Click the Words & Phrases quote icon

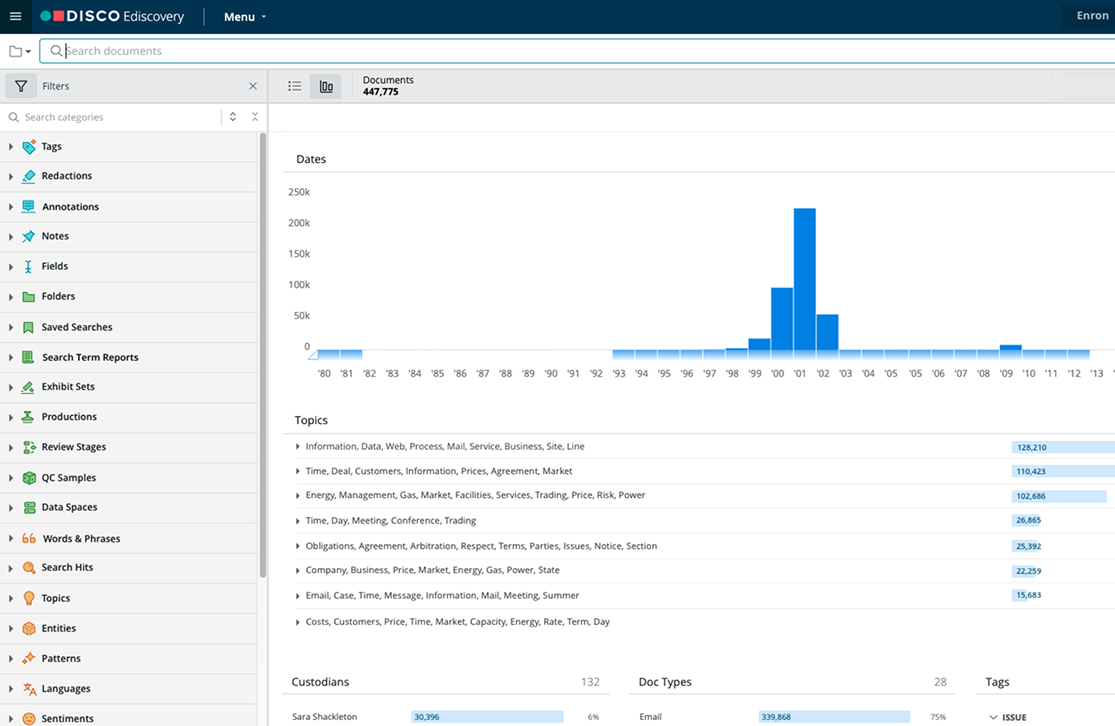[x=28, y=538]
